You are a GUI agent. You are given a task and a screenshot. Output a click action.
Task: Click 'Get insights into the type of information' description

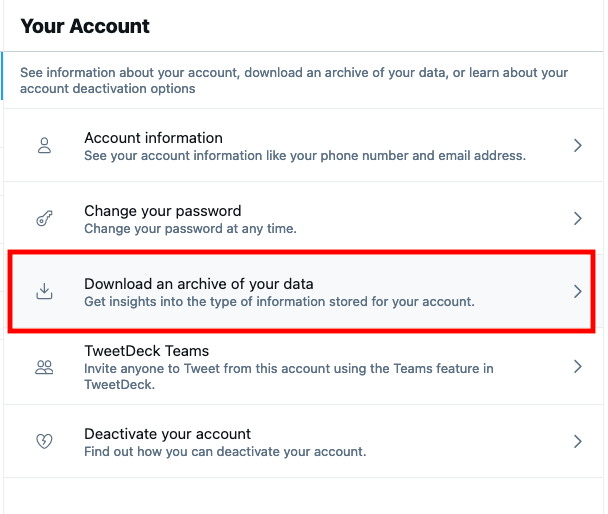click(280, 301)
